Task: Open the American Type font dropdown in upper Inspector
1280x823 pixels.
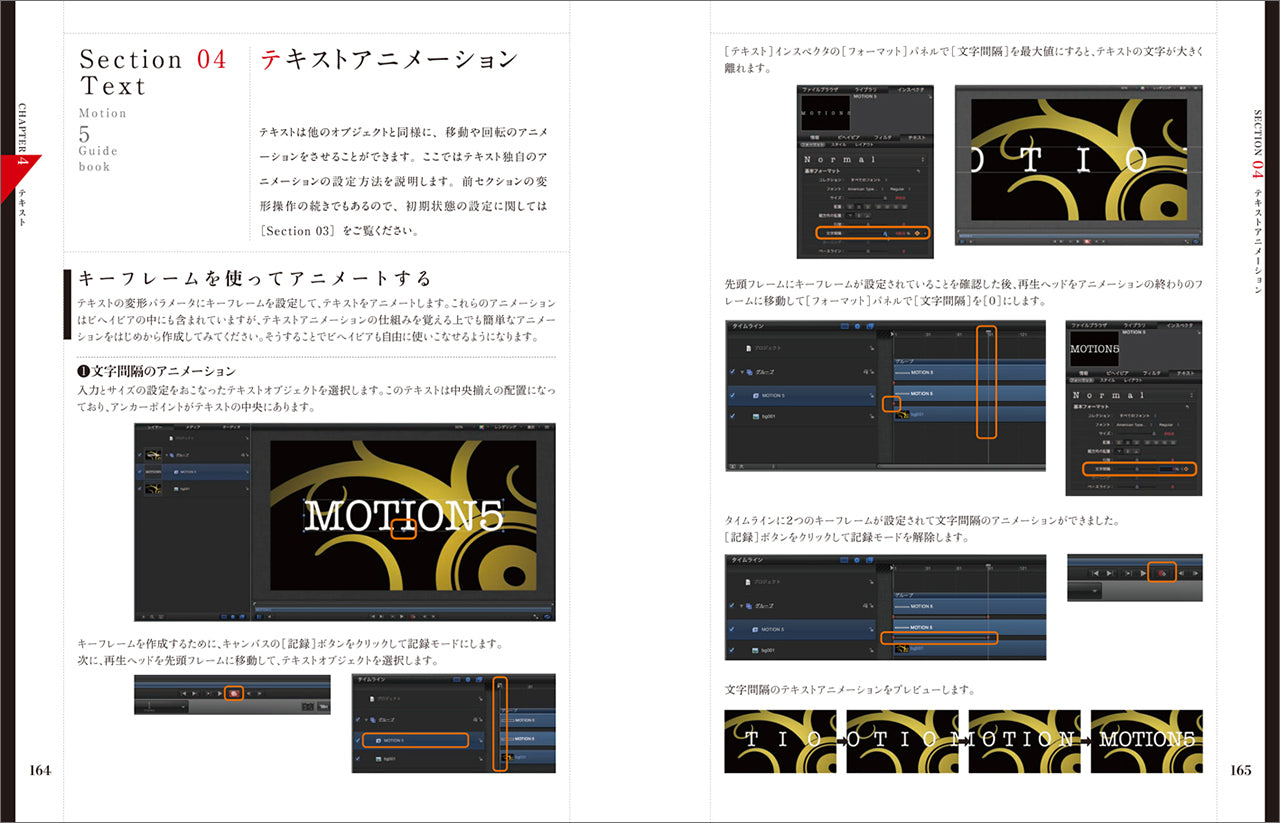Action: [865, 189]
